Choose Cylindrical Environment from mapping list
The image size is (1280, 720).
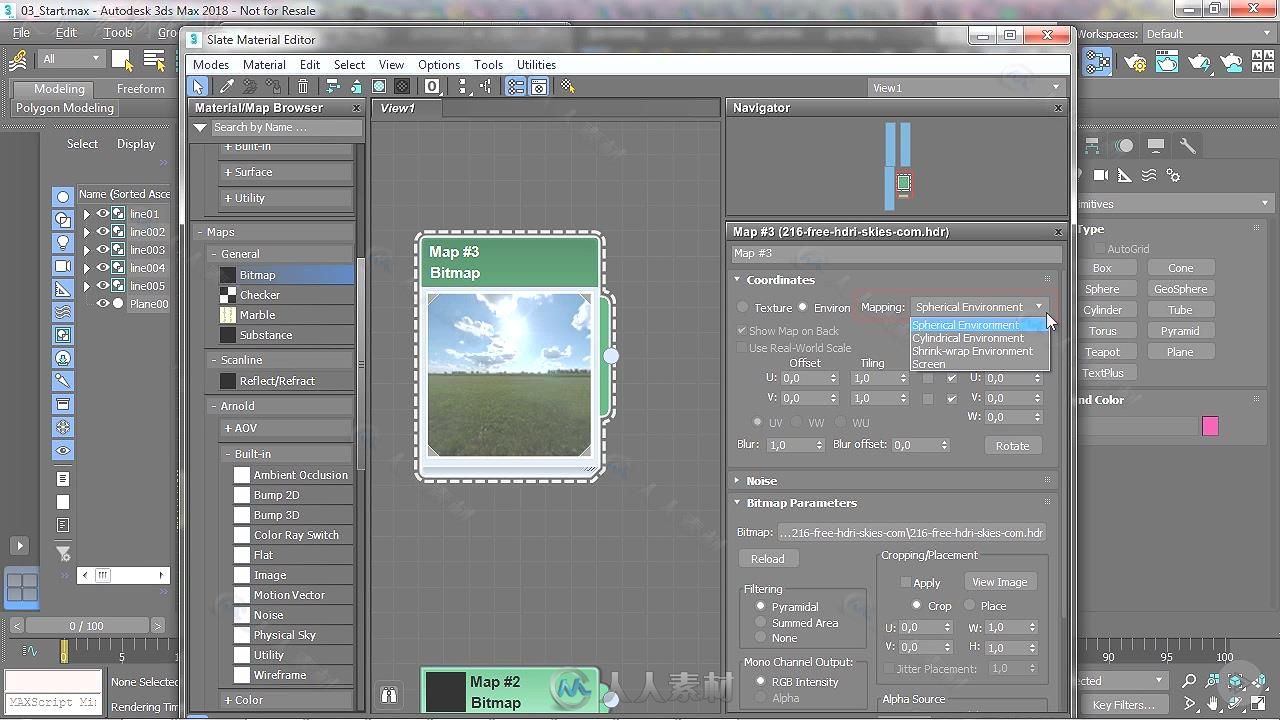[x=979, y=338]
